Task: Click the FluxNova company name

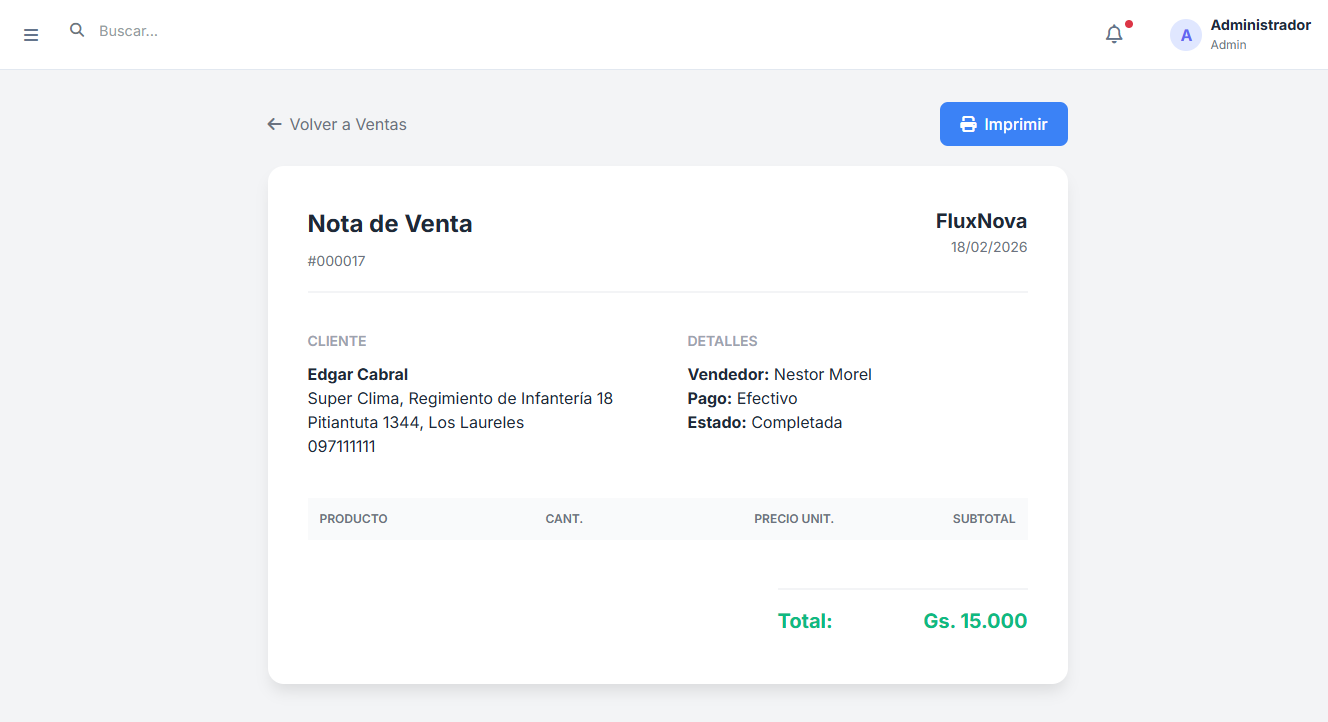Action: pyautogui.click(x=980, y=221)
